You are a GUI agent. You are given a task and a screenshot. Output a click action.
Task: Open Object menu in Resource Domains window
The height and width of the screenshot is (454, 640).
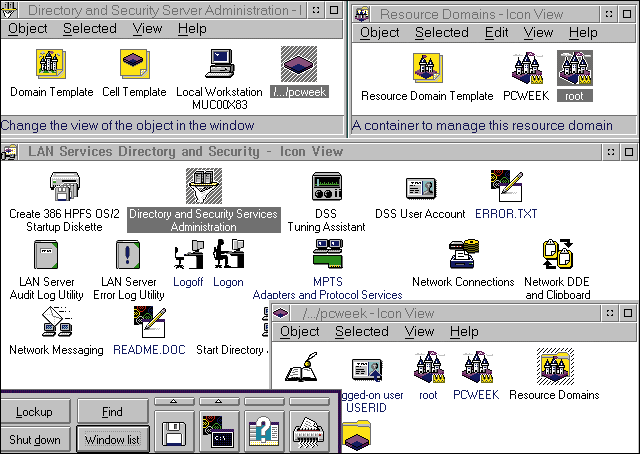(380, 33)
